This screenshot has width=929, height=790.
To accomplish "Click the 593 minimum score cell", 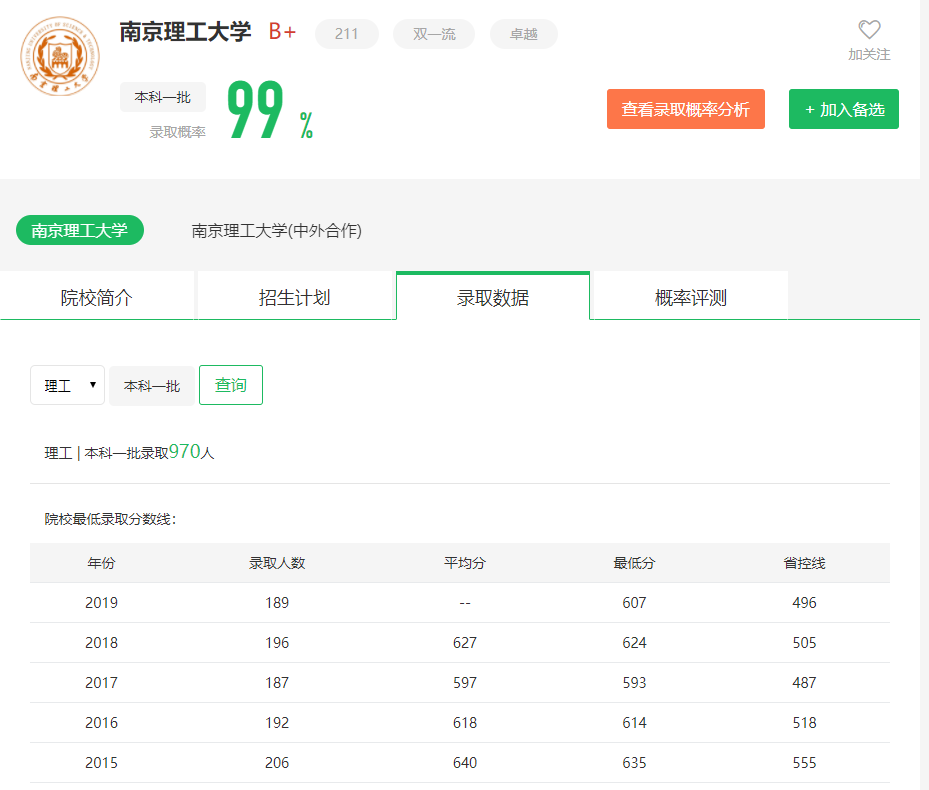I will tap(635, 683).
